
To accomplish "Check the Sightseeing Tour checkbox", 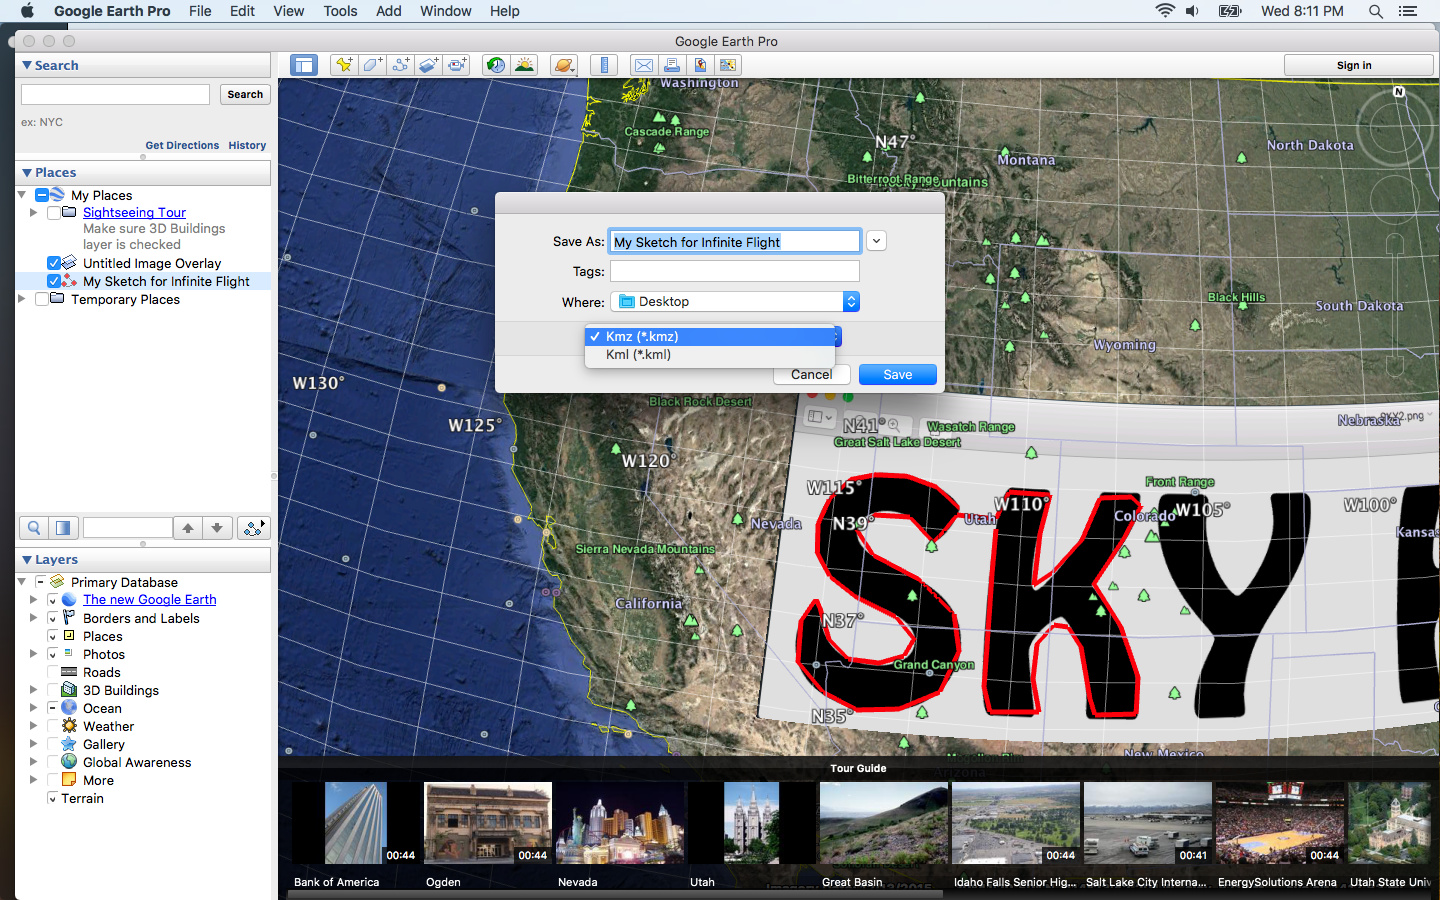I will tap(53, 213).
